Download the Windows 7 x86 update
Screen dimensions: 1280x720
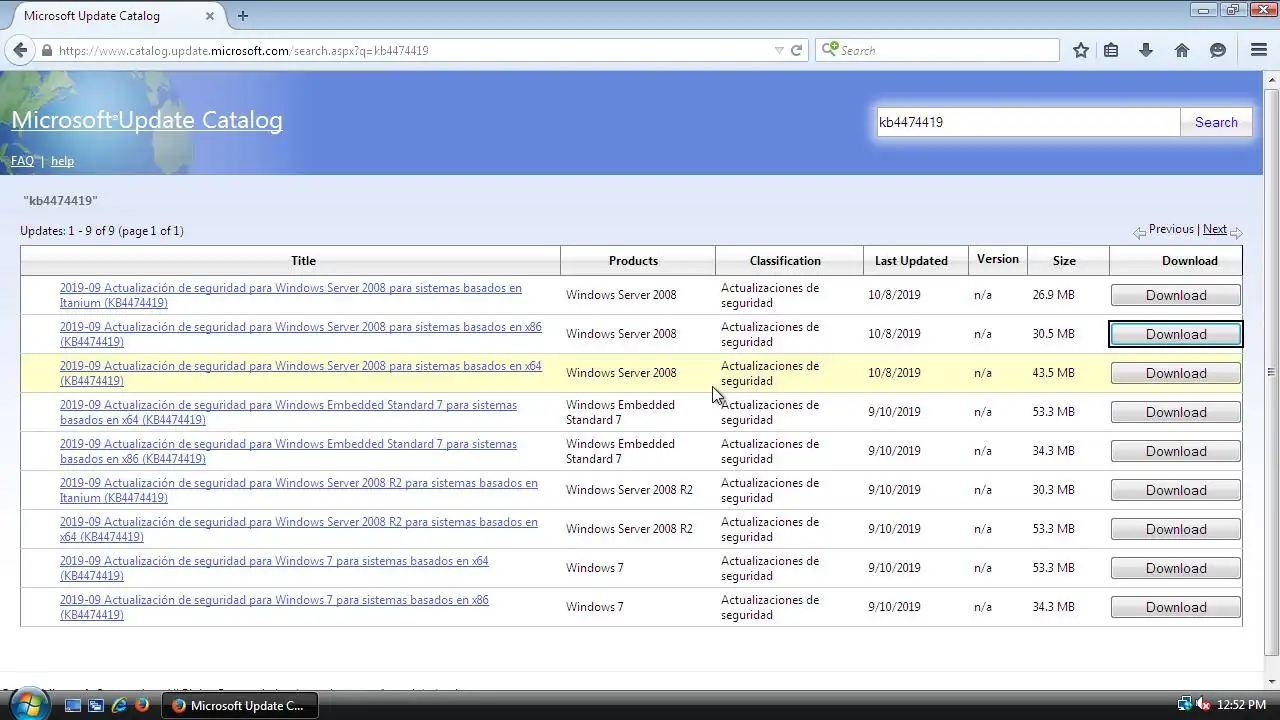(1176, 607)
